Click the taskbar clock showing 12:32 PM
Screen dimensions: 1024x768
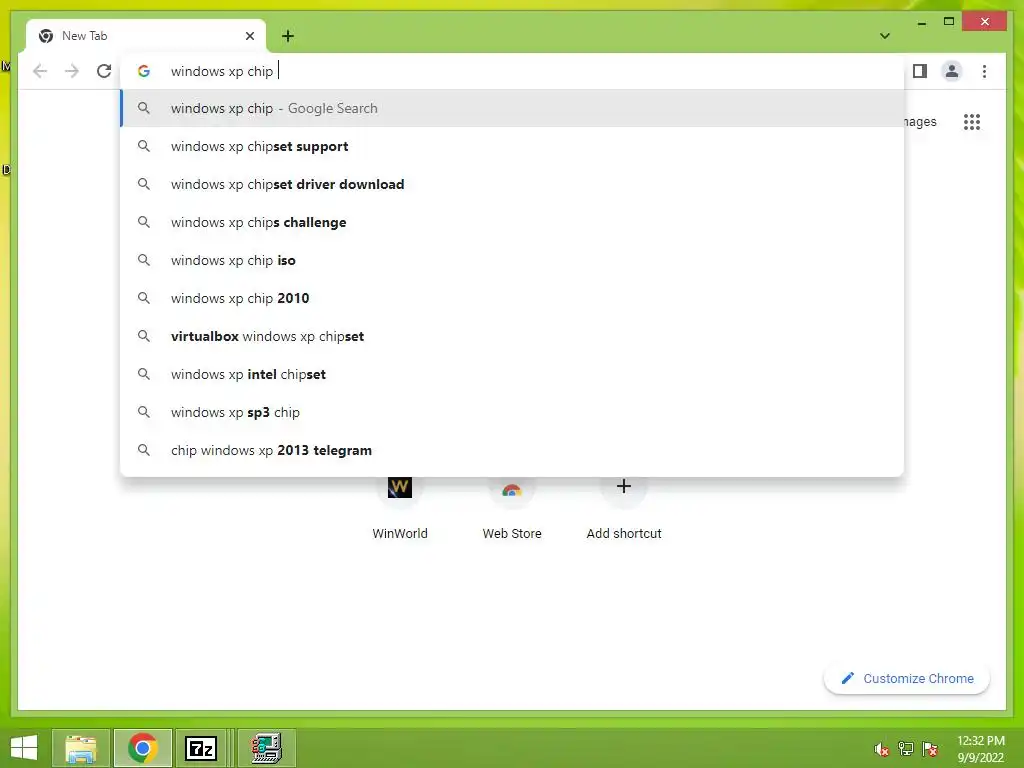click(x=980, y=749)
